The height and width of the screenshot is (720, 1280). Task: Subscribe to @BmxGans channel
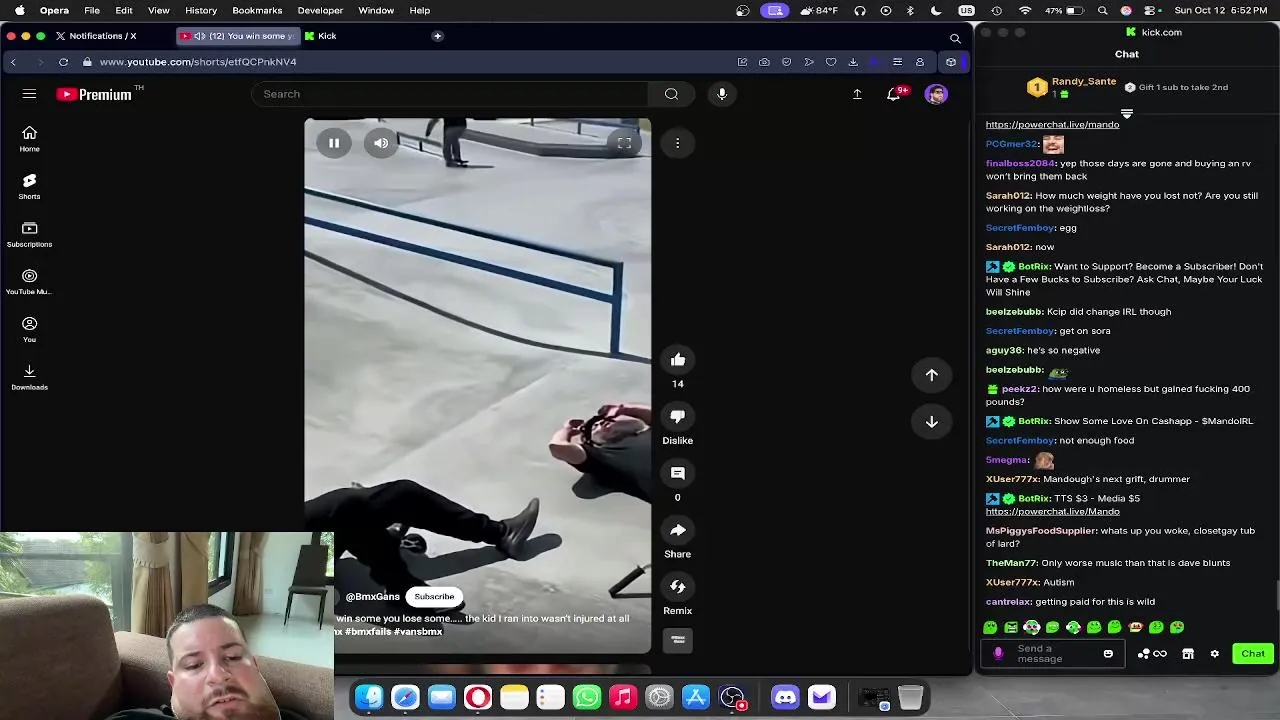coord(434,597)
